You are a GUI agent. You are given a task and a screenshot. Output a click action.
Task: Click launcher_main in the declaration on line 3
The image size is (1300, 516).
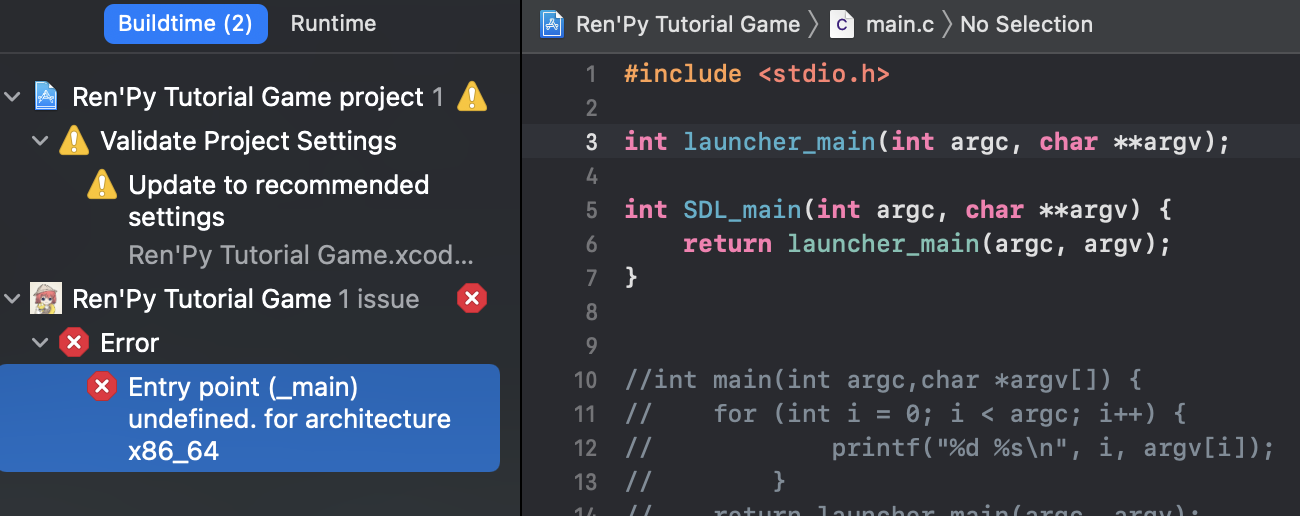pyautogui.click(x=781, y=142)
